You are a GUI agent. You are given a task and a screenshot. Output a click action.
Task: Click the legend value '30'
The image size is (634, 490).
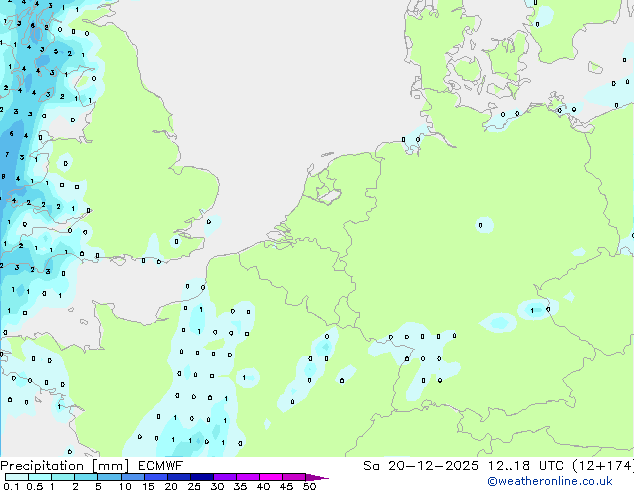(x=217, y=486)
